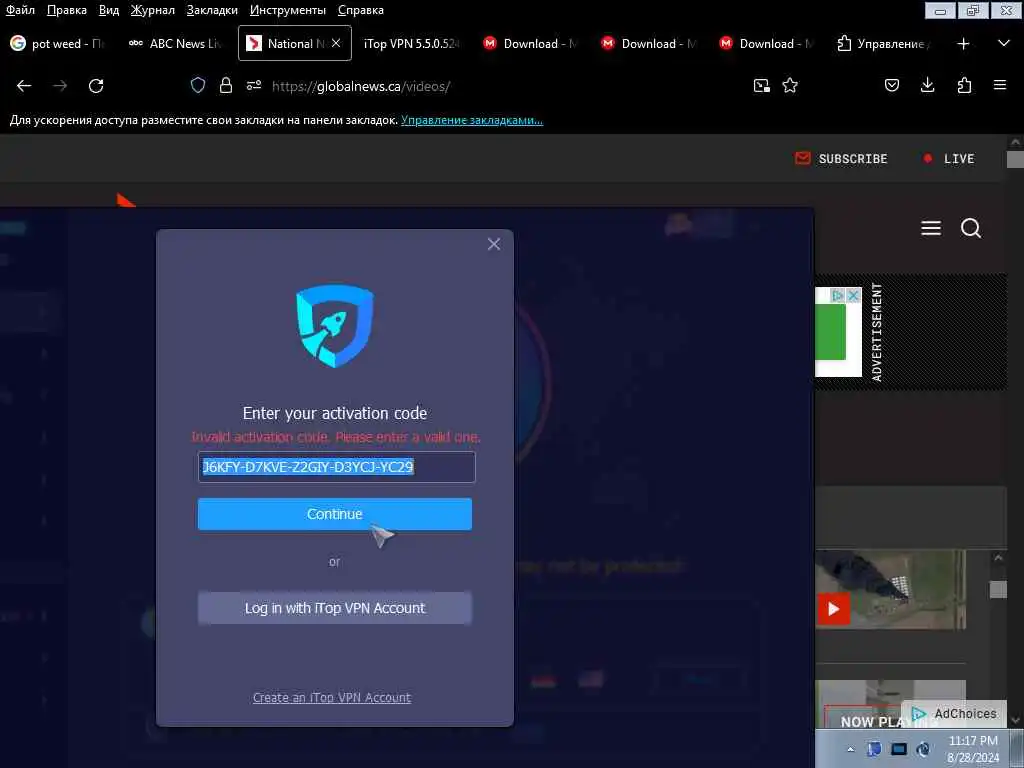Open the Global News hamburger menu
The width and height of the screenshot is (1024, 768).
[x=931, y=228]
